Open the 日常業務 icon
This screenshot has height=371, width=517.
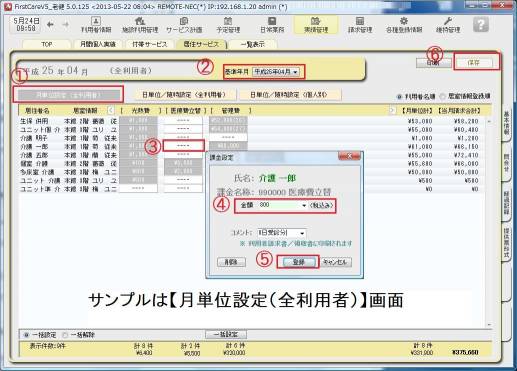(x=272, y=21)
